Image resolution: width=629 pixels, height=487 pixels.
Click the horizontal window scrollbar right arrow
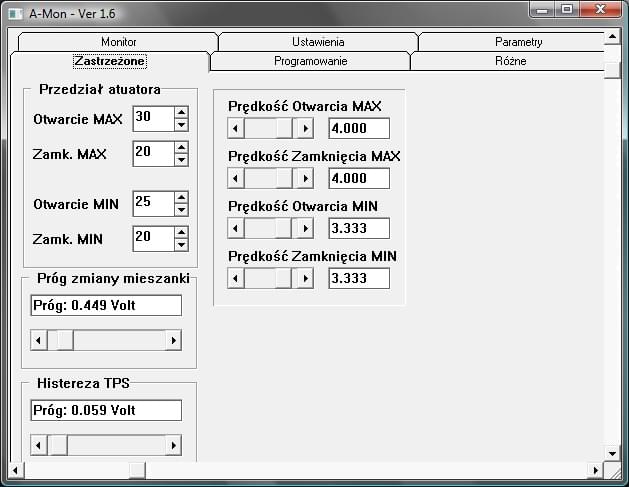[x=596, y=470]
